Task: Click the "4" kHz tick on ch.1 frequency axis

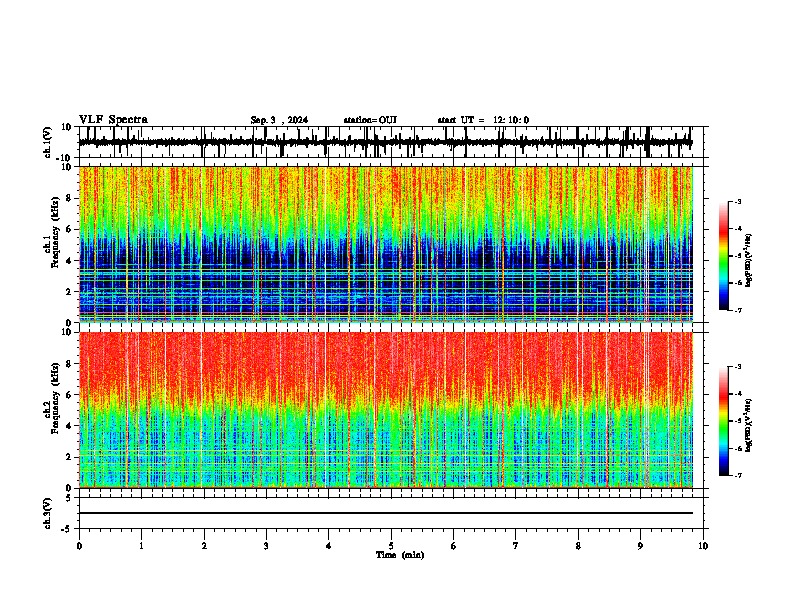Action: click(x=69, y=261)
